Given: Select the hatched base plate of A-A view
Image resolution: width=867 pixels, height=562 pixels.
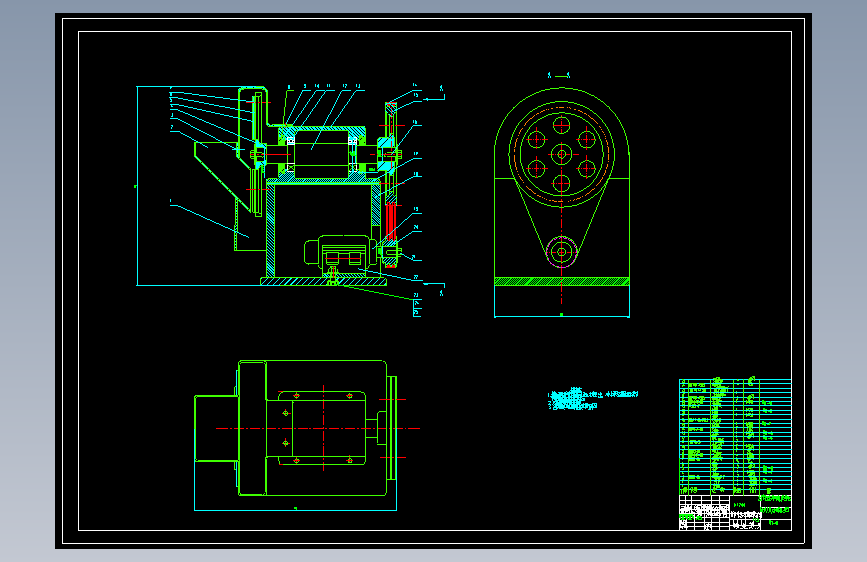Looking at the screenshot, I should pyautogui.click(x=562, y=282).
